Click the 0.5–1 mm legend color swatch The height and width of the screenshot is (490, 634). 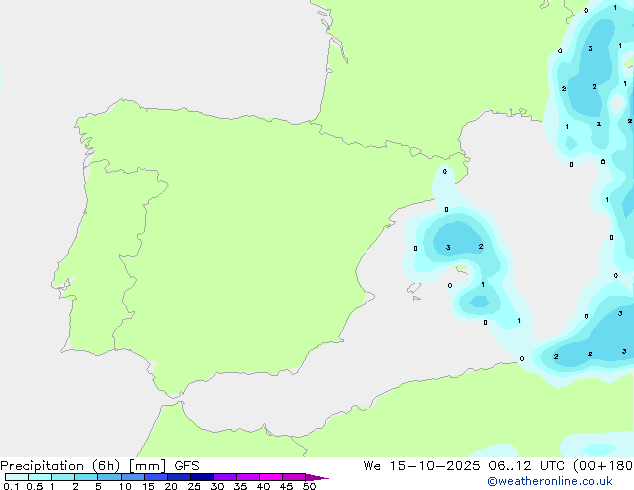40,477
